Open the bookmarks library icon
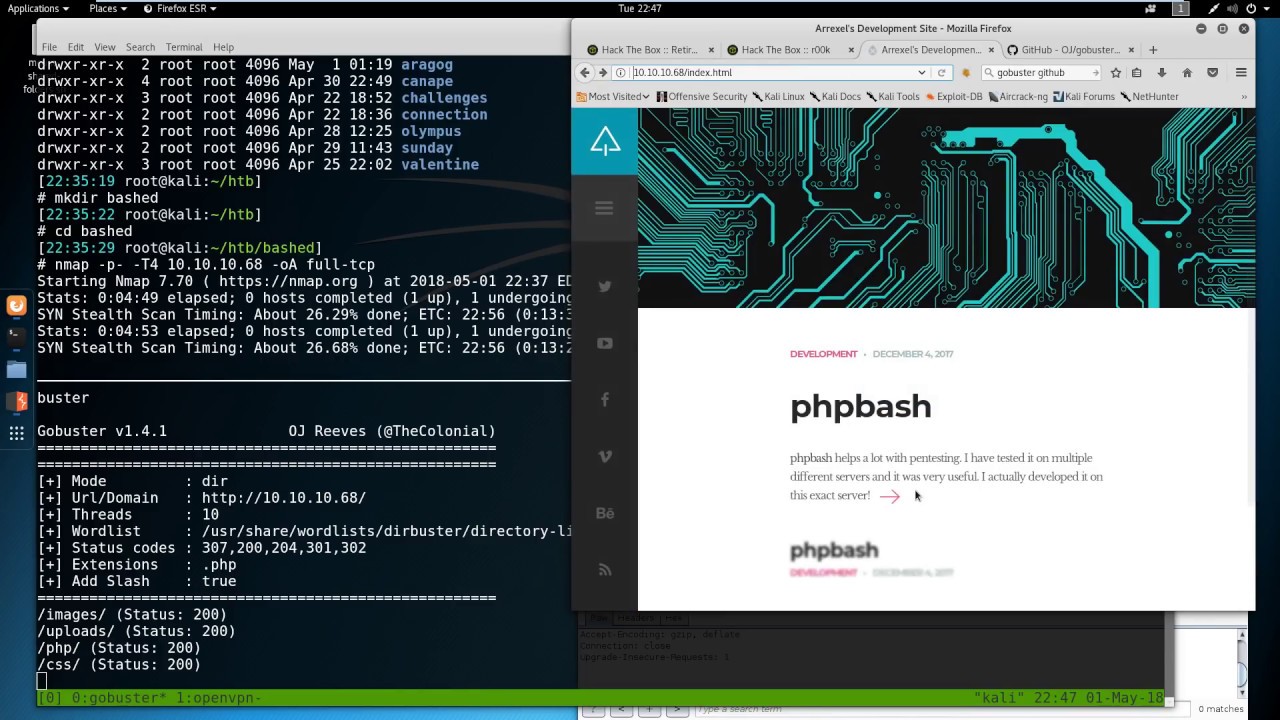 click(x=1137, y=72)
